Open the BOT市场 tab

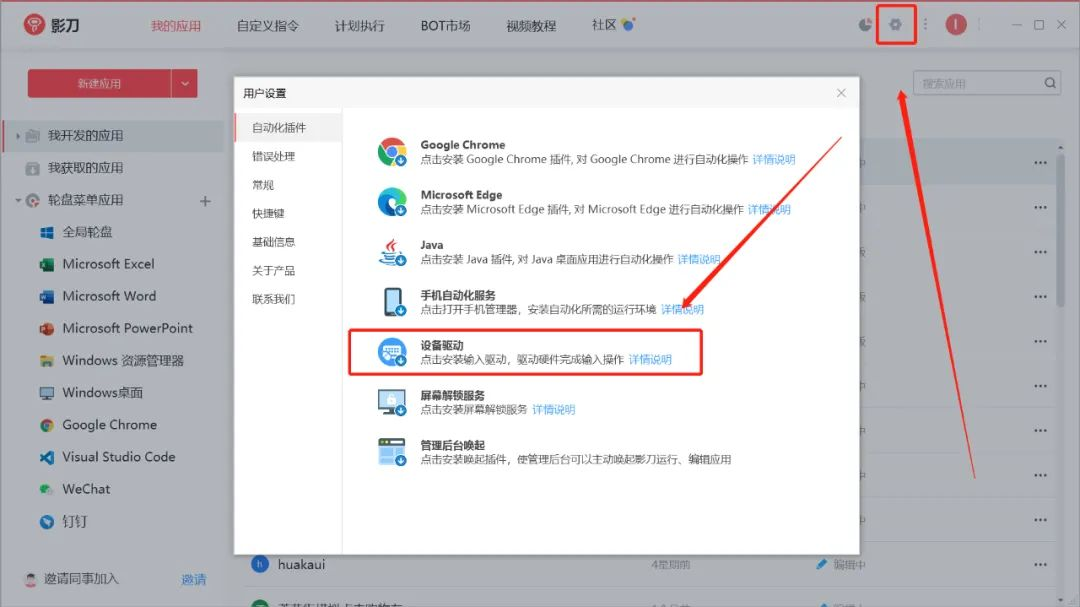pos(445,26)
